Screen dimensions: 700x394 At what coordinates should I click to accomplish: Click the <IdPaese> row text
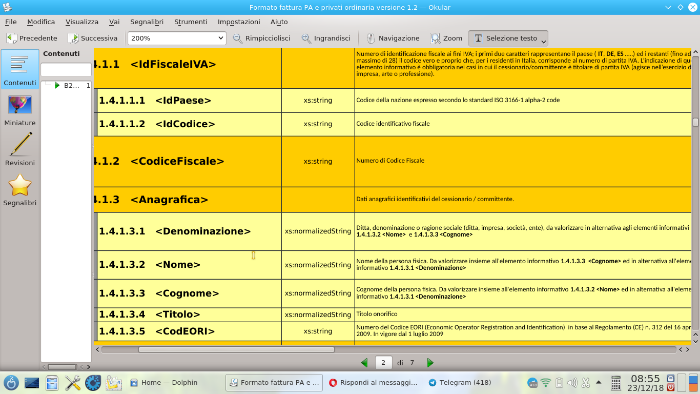tap(183, 100)
